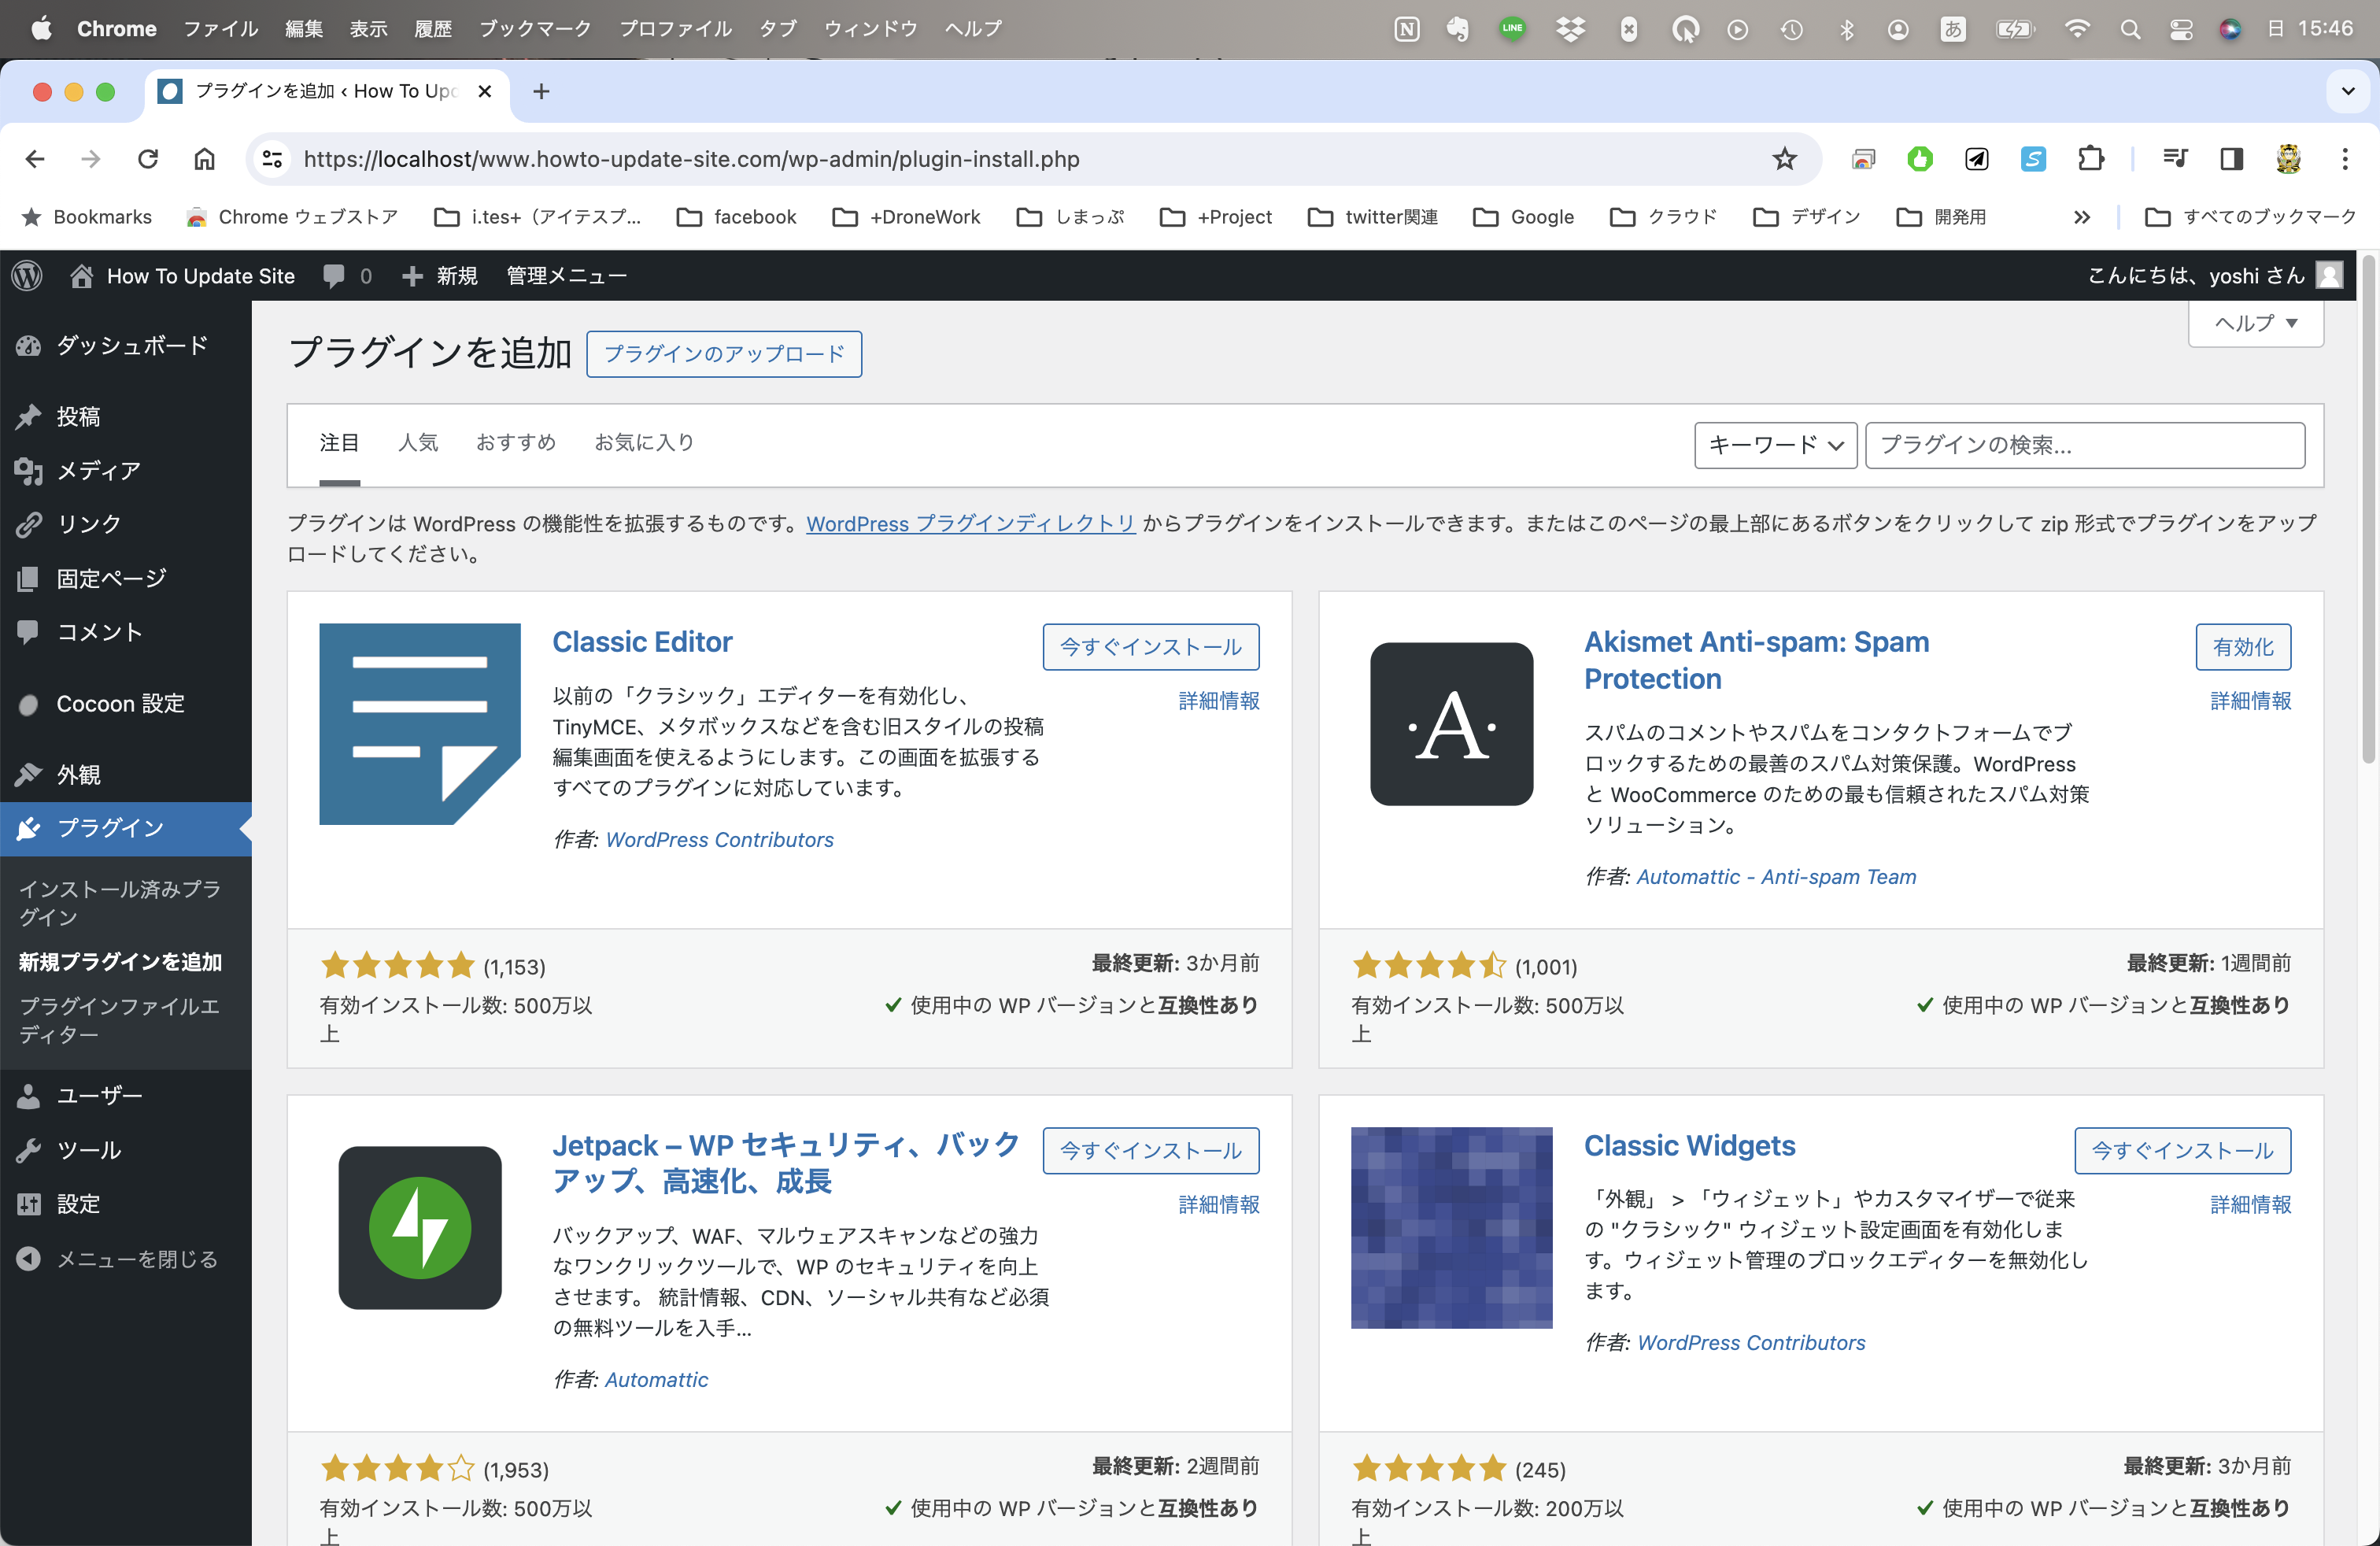Open site information icon in address bar
This screenshot has width=2380, height=1546.
(x=272, y=159)
